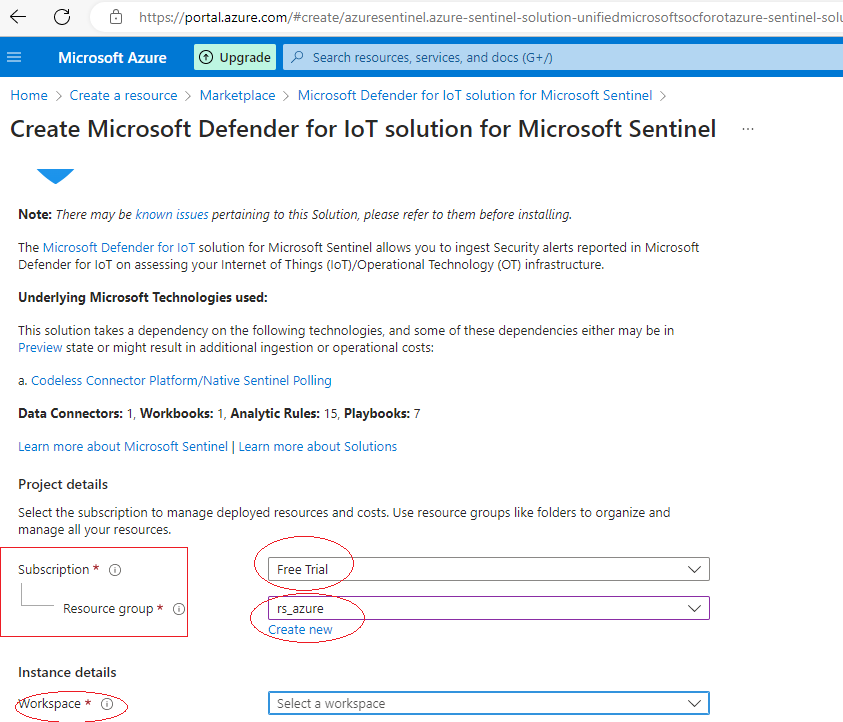Click the Subscription info icon
Screen dimensions: 843x722
(x=114, y=569)
